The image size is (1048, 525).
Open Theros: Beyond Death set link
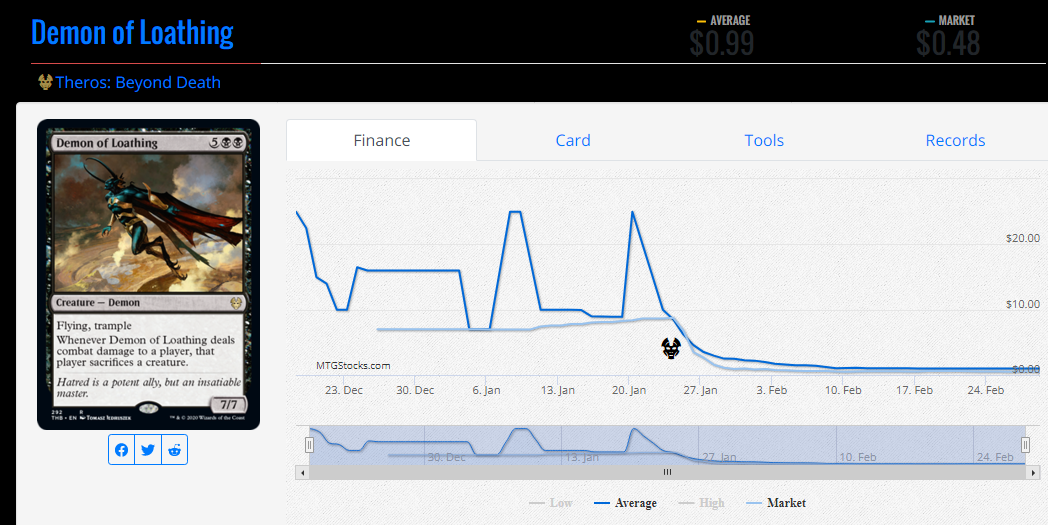[138, 82]
